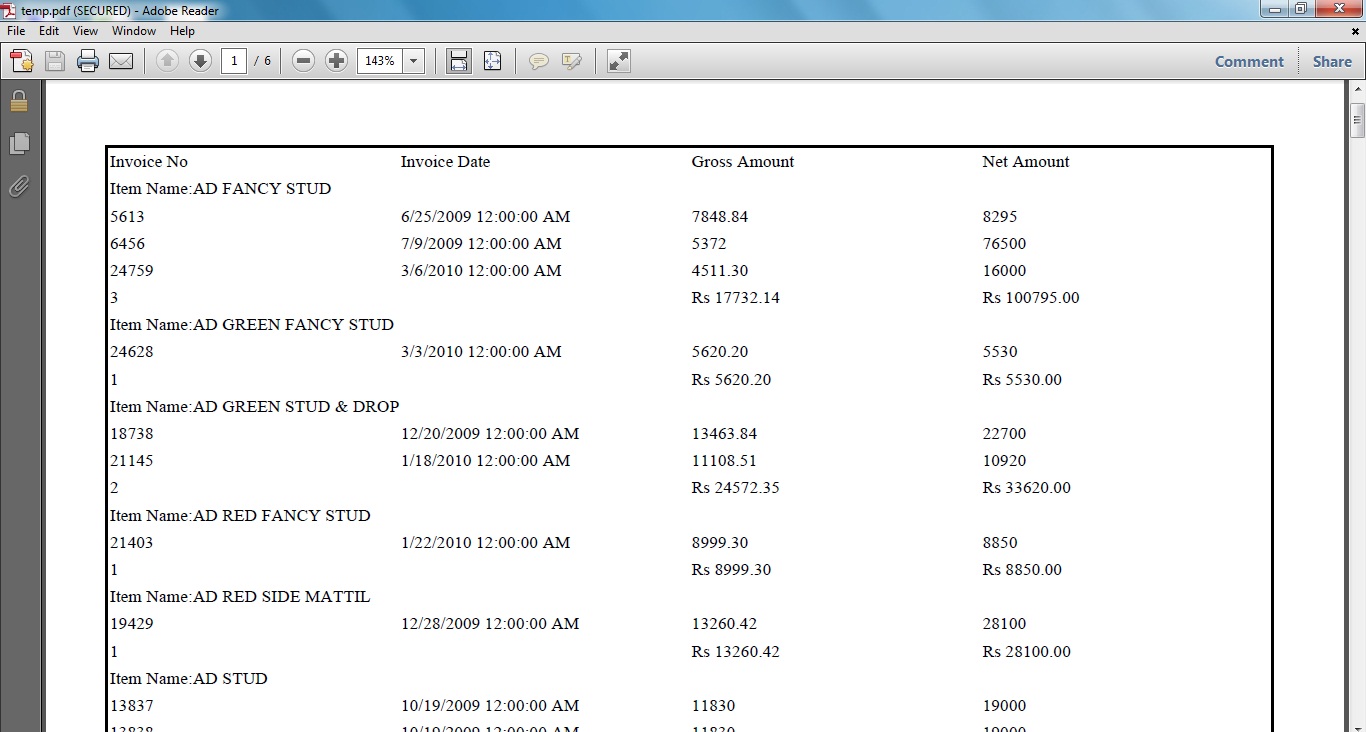Click the net subtotal "Rs 28100.00"
1366x732 pixels.
click(x=1027, y=652)
